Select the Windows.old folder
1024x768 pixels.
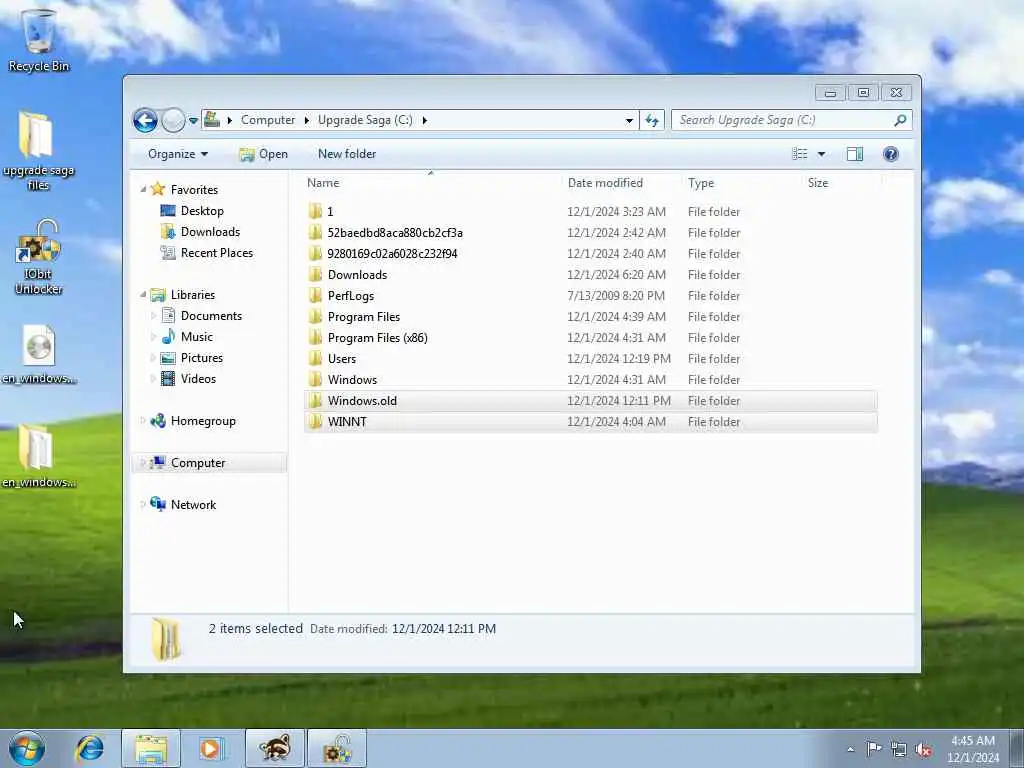tap(590, 401)
